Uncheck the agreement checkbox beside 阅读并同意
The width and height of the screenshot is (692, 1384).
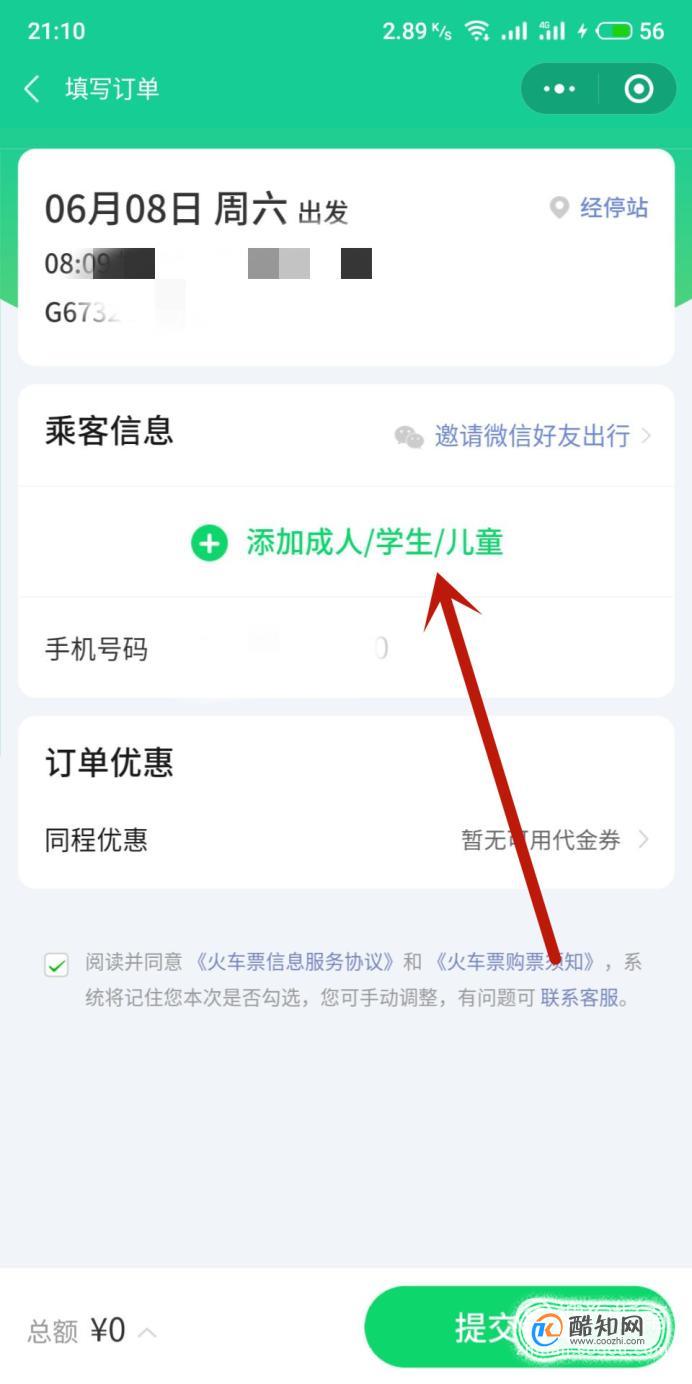[56, 964]
